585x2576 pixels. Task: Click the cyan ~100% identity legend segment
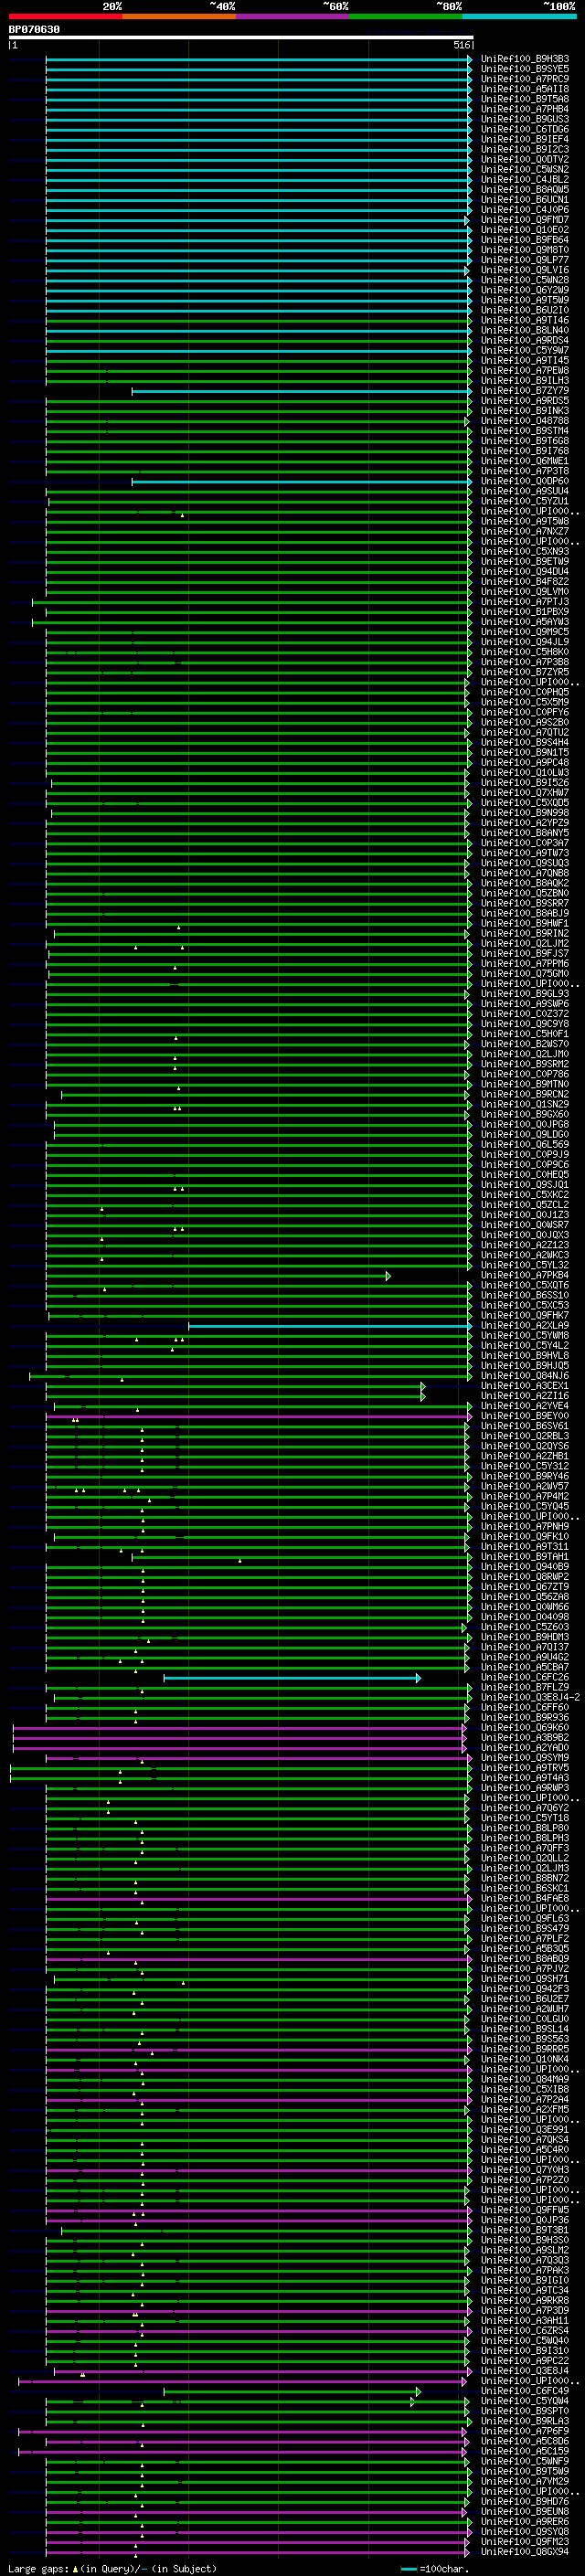[519, 16]
